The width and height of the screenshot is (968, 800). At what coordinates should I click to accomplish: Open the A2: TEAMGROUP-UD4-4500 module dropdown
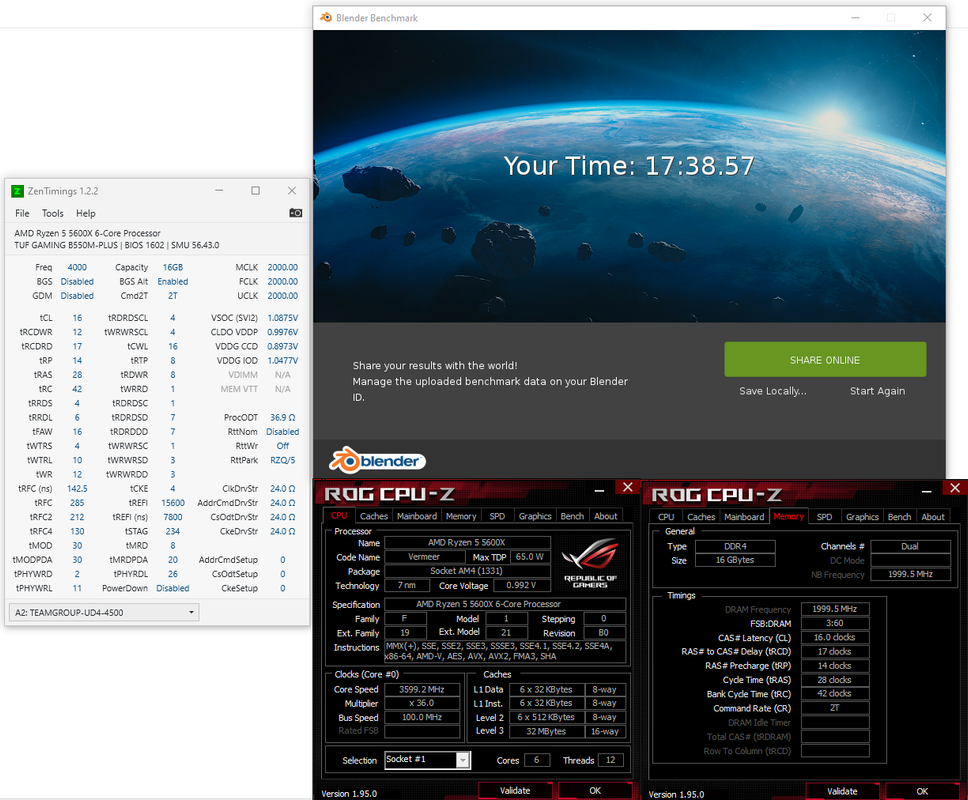tap(104, 612)
